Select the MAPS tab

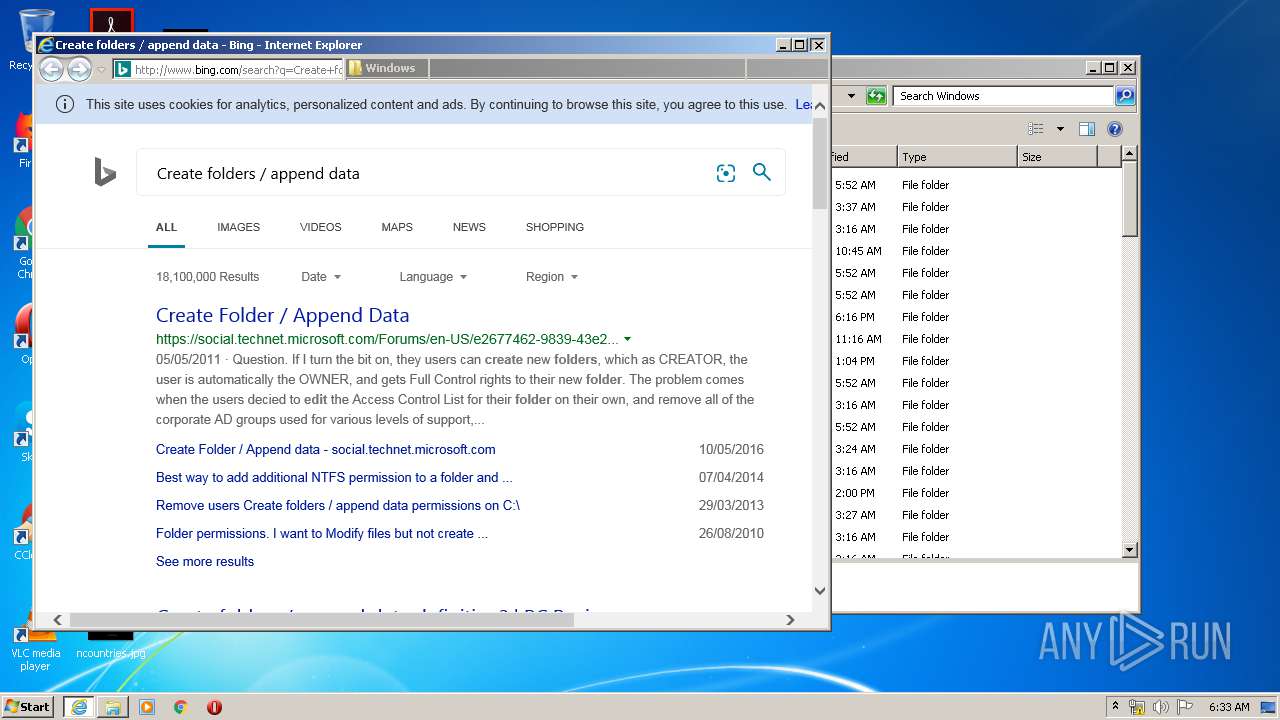[x=397, y=227]
